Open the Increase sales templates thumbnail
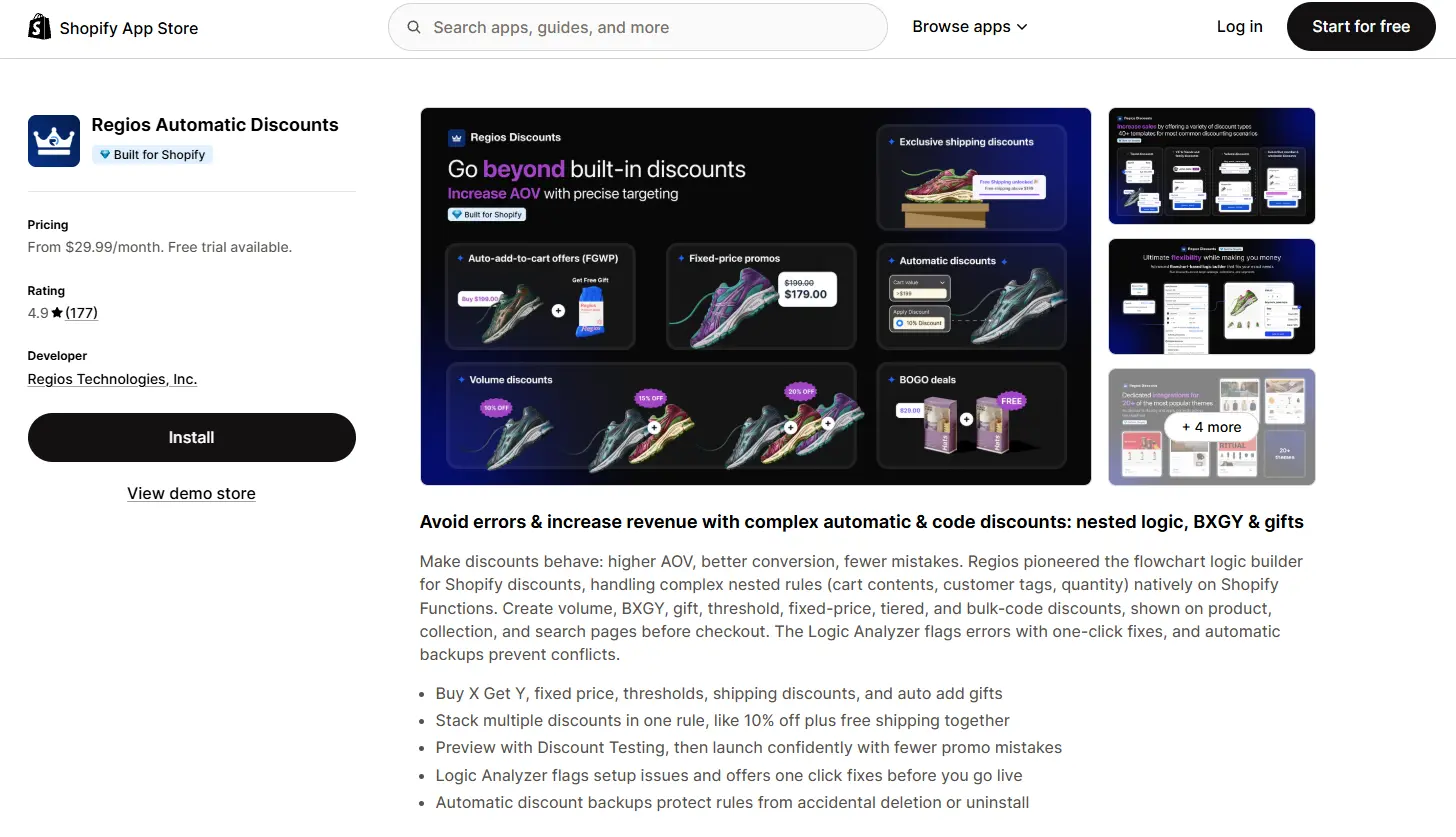This screenshot has height=837, width=1456. click(x=1212, y=166)
